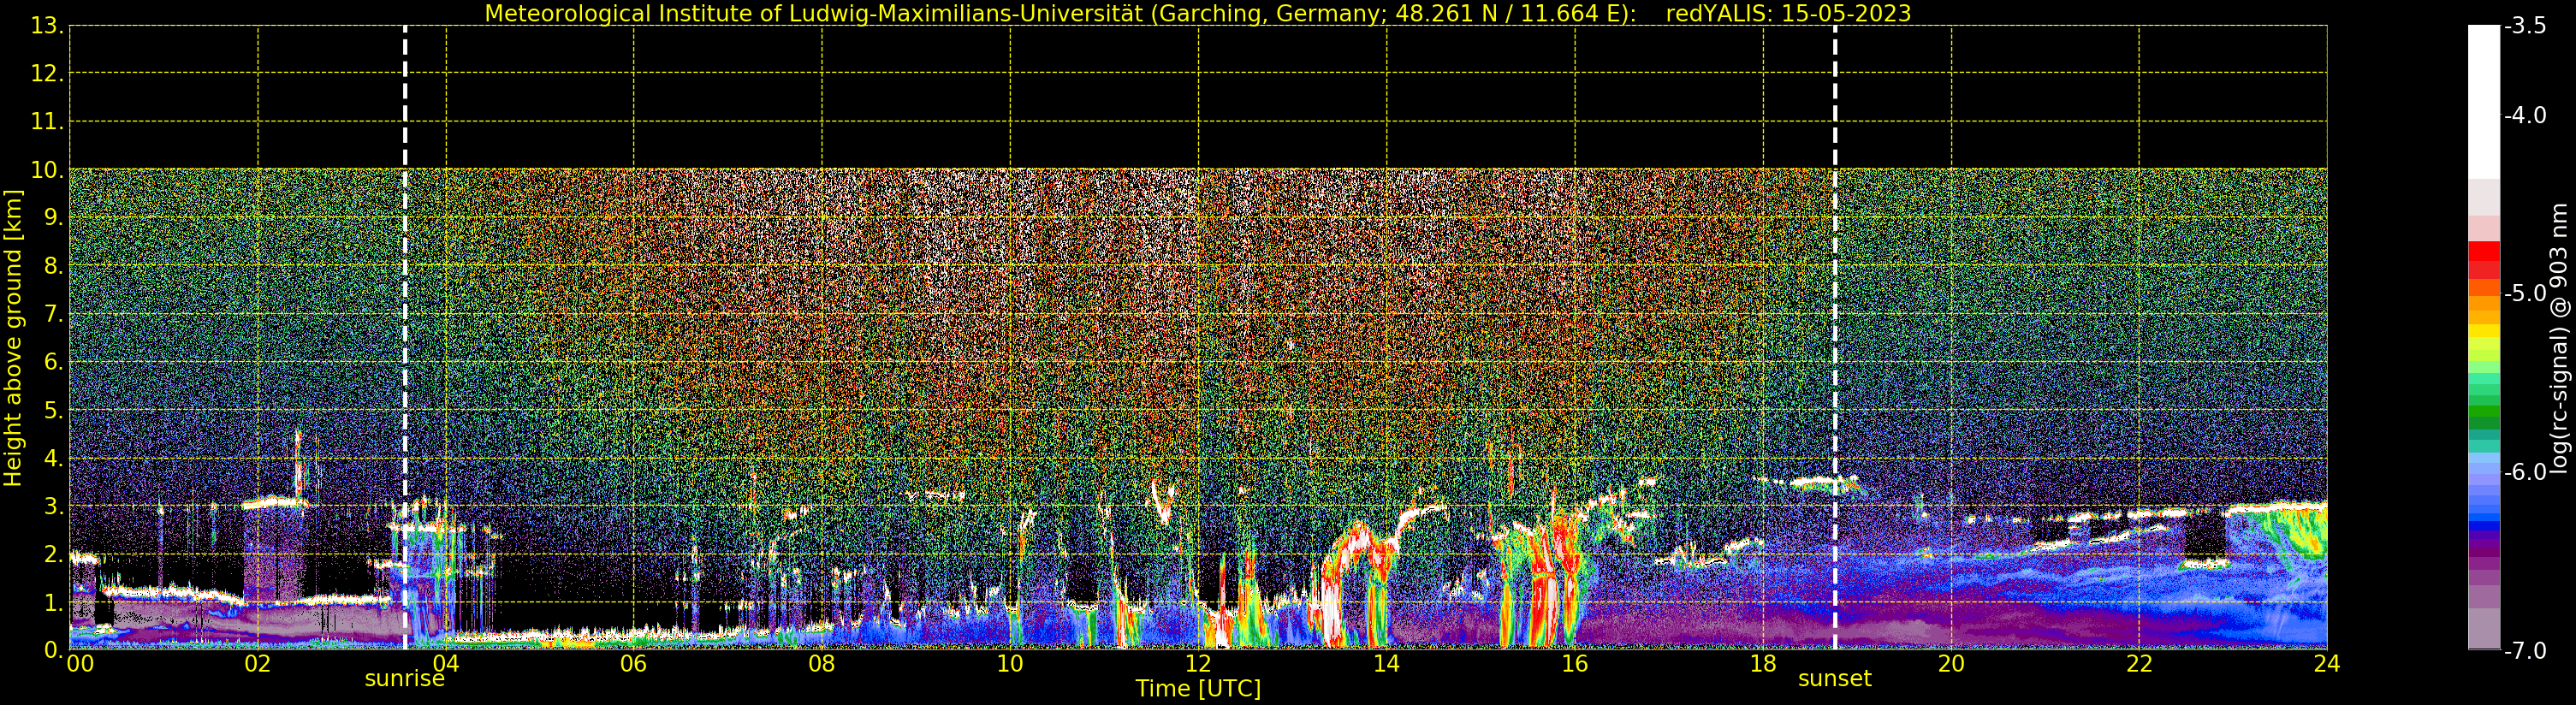Click the '-4.0' colorbar tick label

[x=2526, y=115]
